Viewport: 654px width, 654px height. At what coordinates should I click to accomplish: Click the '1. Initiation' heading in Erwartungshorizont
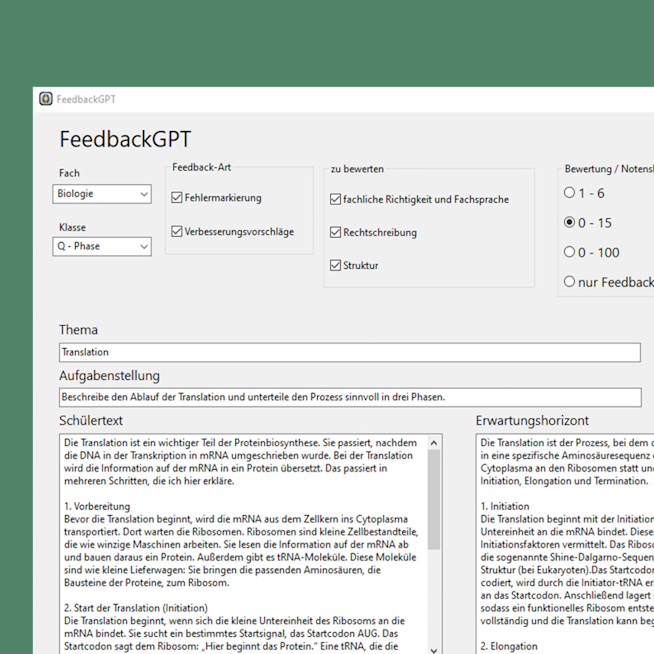coord(505,506)
